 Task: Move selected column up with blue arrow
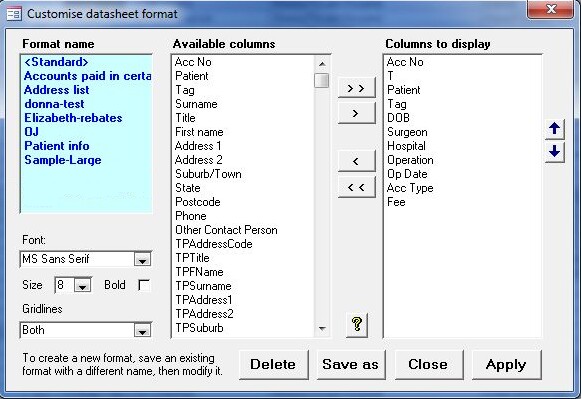[x=555, y=129]
